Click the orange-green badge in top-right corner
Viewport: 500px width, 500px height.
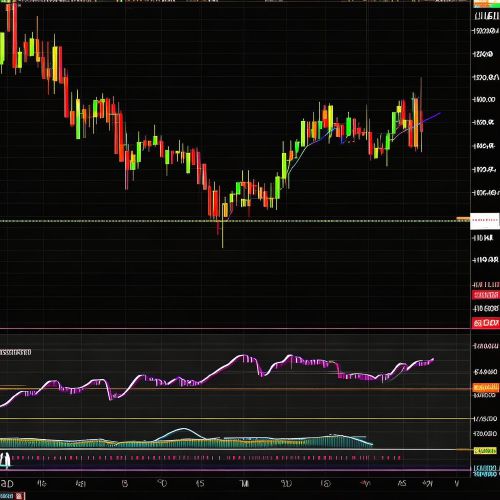(486, 4)
